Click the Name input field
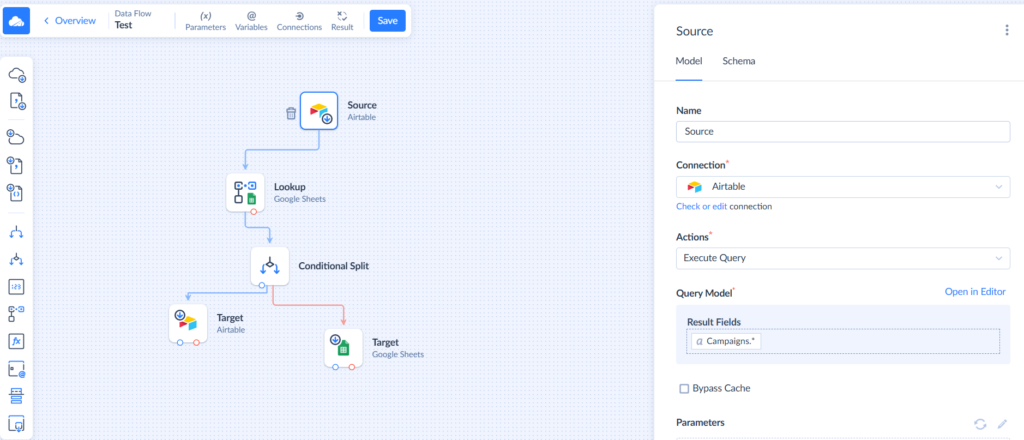Viewport: 1024px width, 440px height. tap(842, 131)
